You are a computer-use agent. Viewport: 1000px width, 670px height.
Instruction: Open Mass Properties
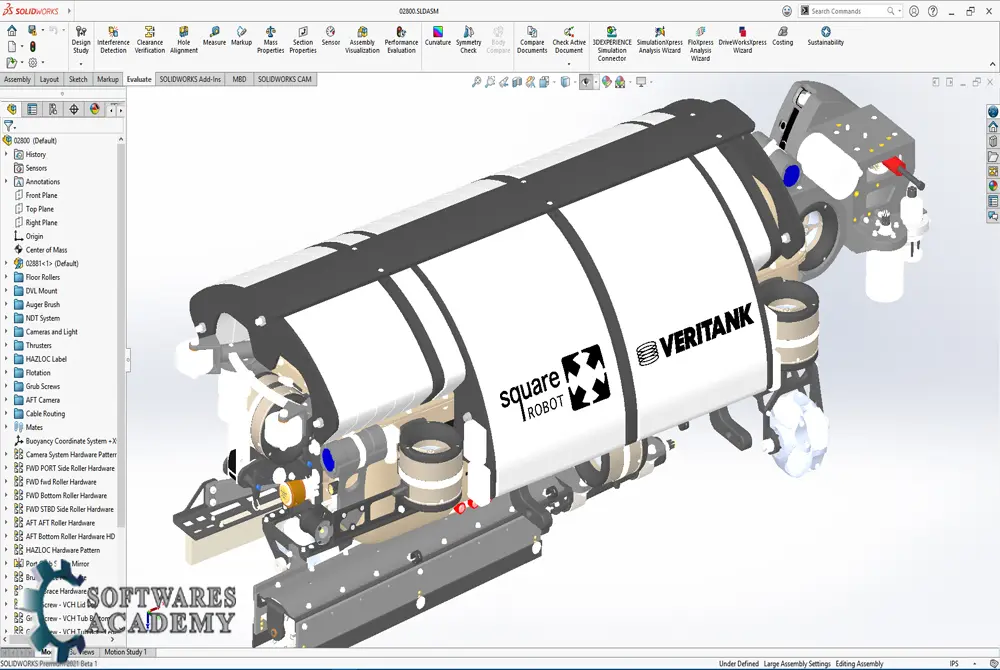270,40
